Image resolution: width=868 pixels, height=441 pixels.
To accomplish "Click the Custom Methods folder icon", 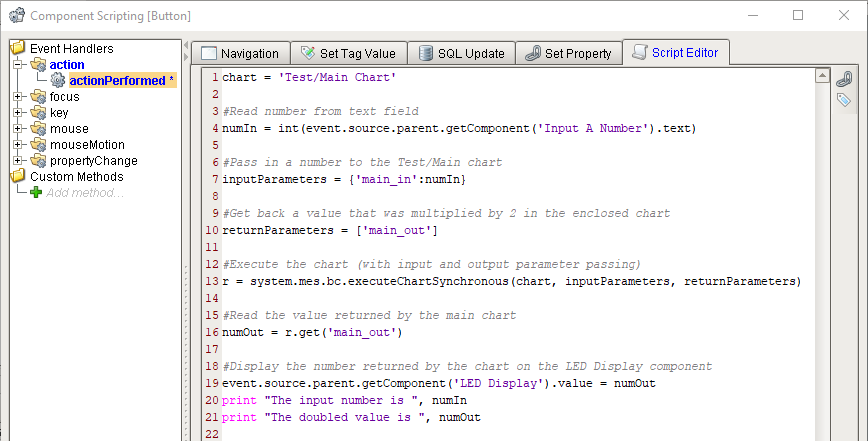I will 18,177.
